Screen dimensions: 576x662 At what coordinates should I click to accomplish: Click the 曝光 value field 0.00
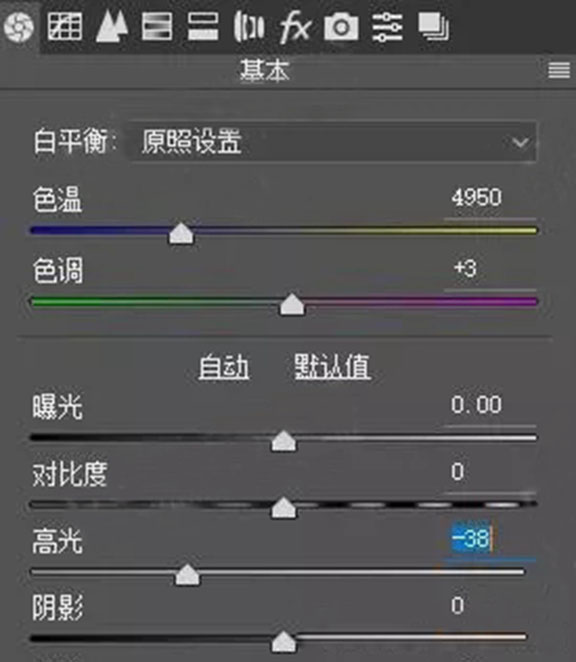tap(489, 404)
